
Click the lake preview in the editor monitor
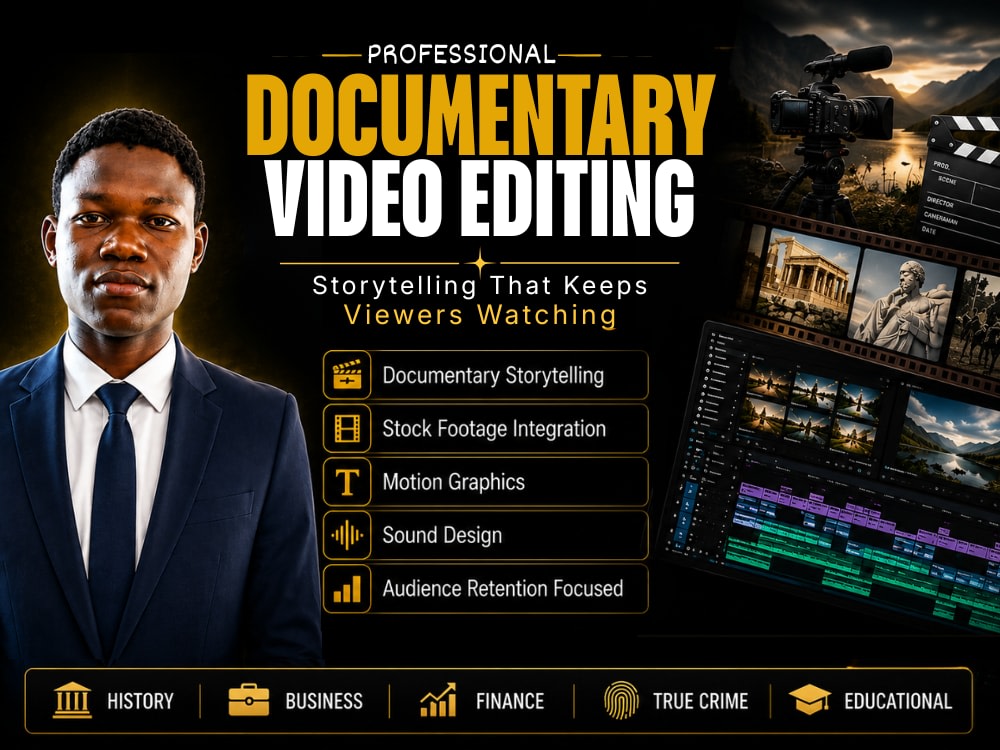tap(949, 442)
